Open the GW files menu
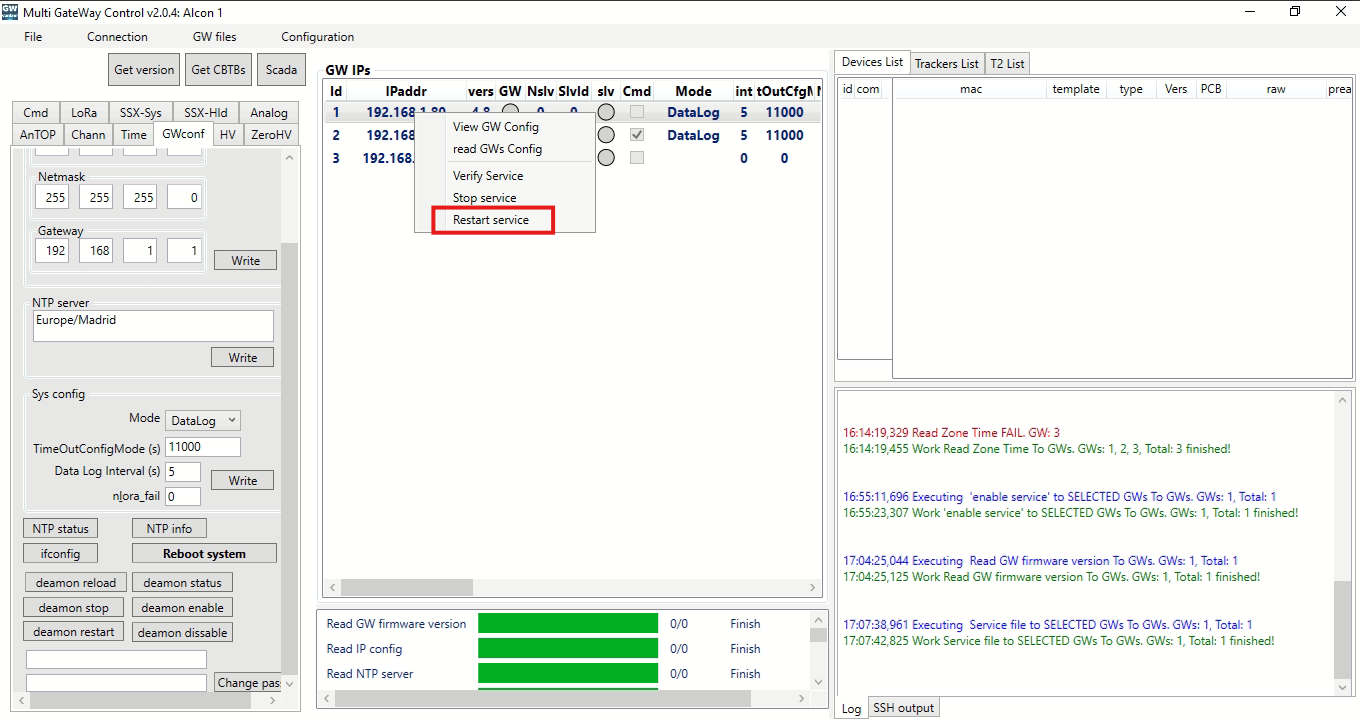 point(215,37)
